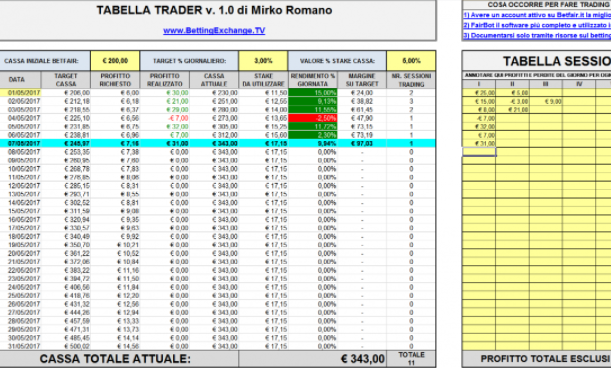Select the € 320,94 target cassa cell
Image resolution: width=611 pixels, height=368 pixels.
pyautogui.click(x=65, y=219)
